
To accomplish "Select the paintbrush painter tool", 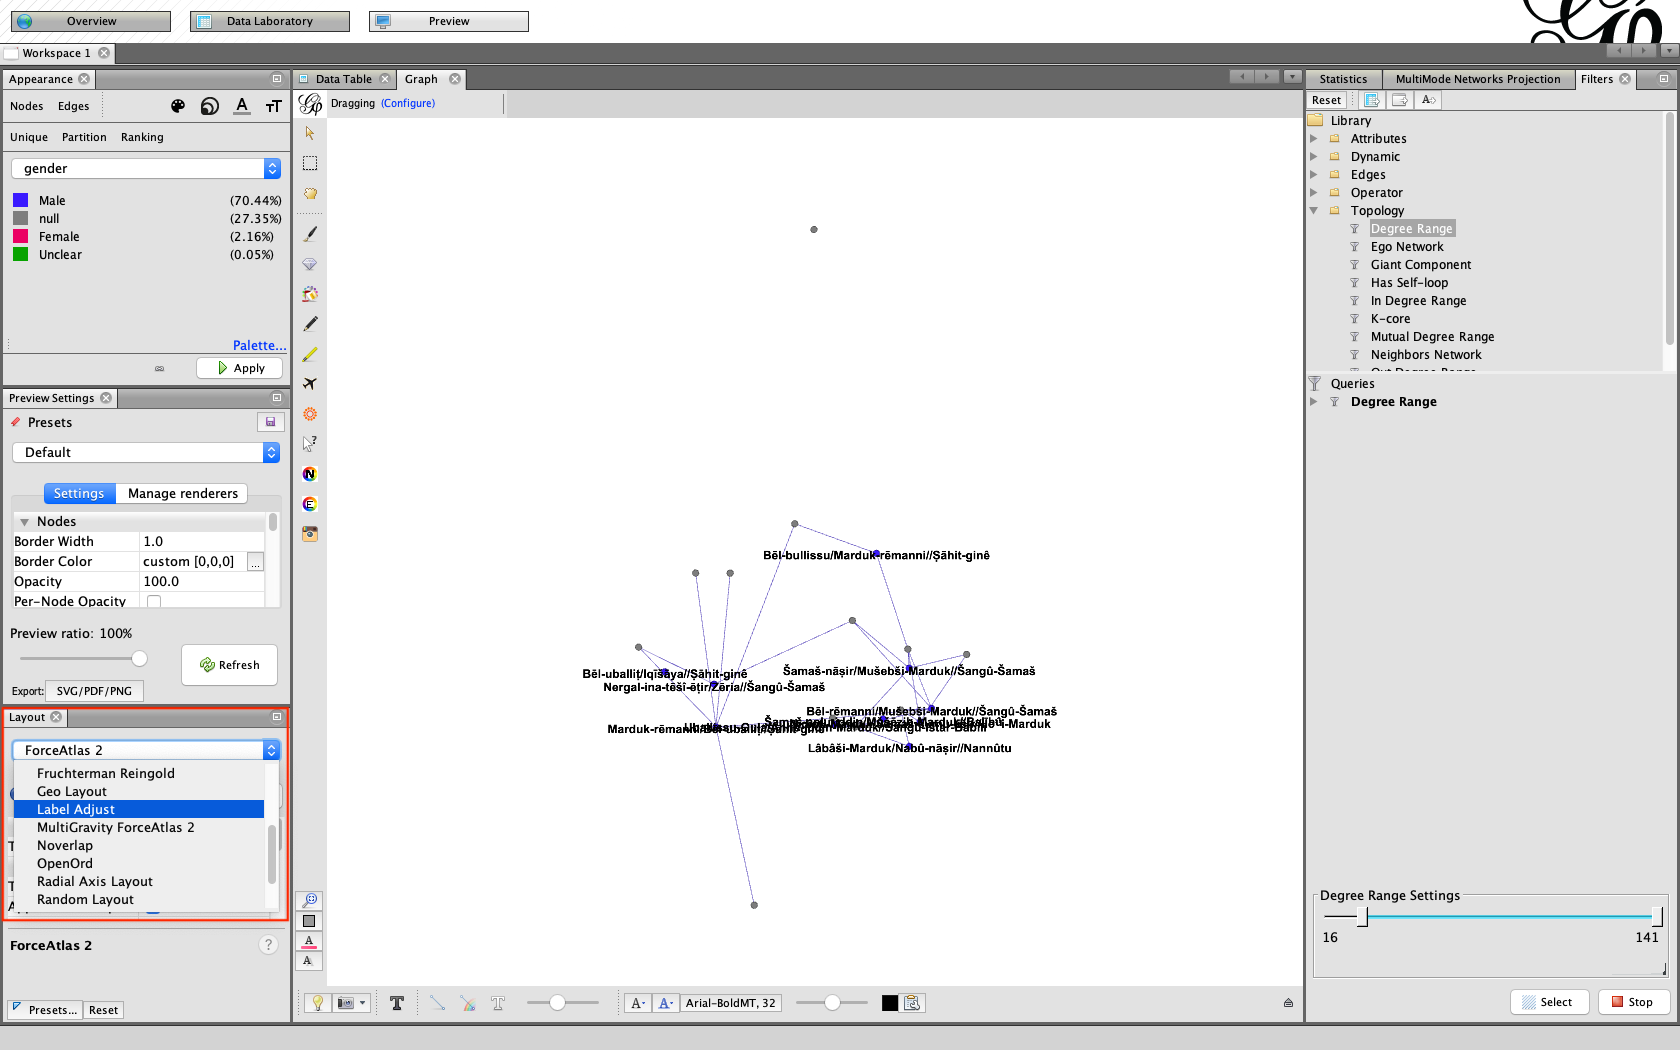I will tap(310, 233).
